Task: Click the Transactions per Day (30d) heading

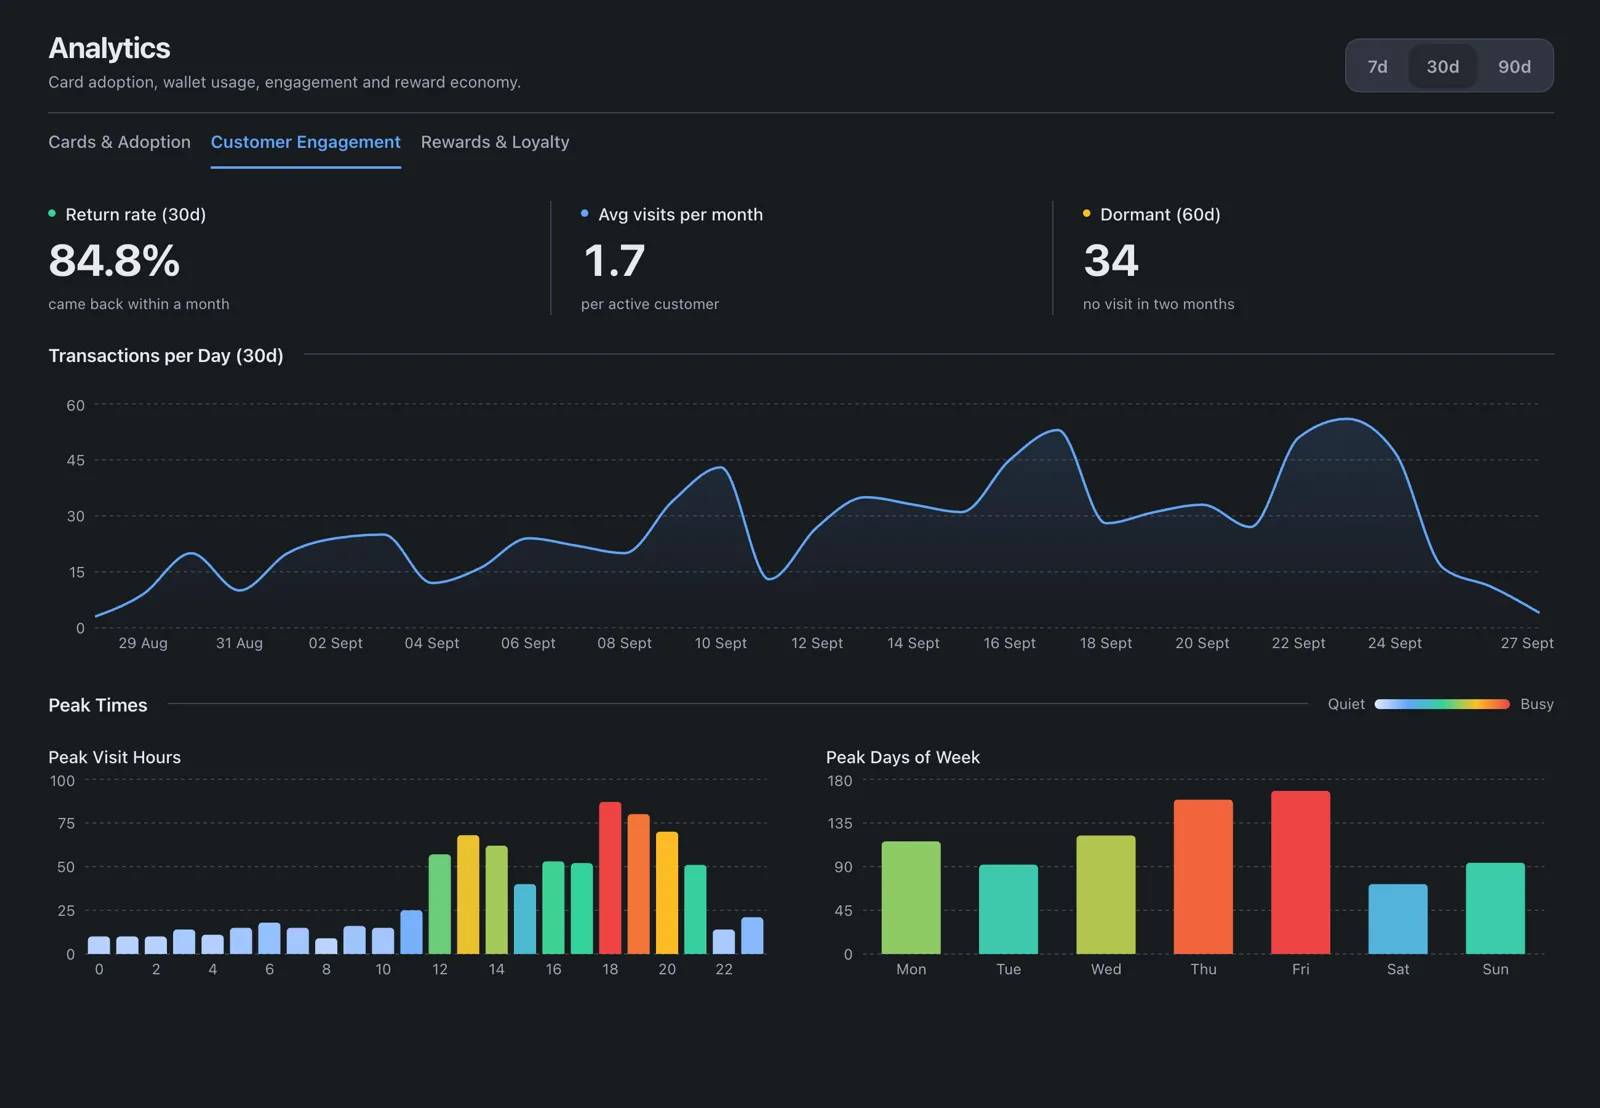Action: [166, 355]
